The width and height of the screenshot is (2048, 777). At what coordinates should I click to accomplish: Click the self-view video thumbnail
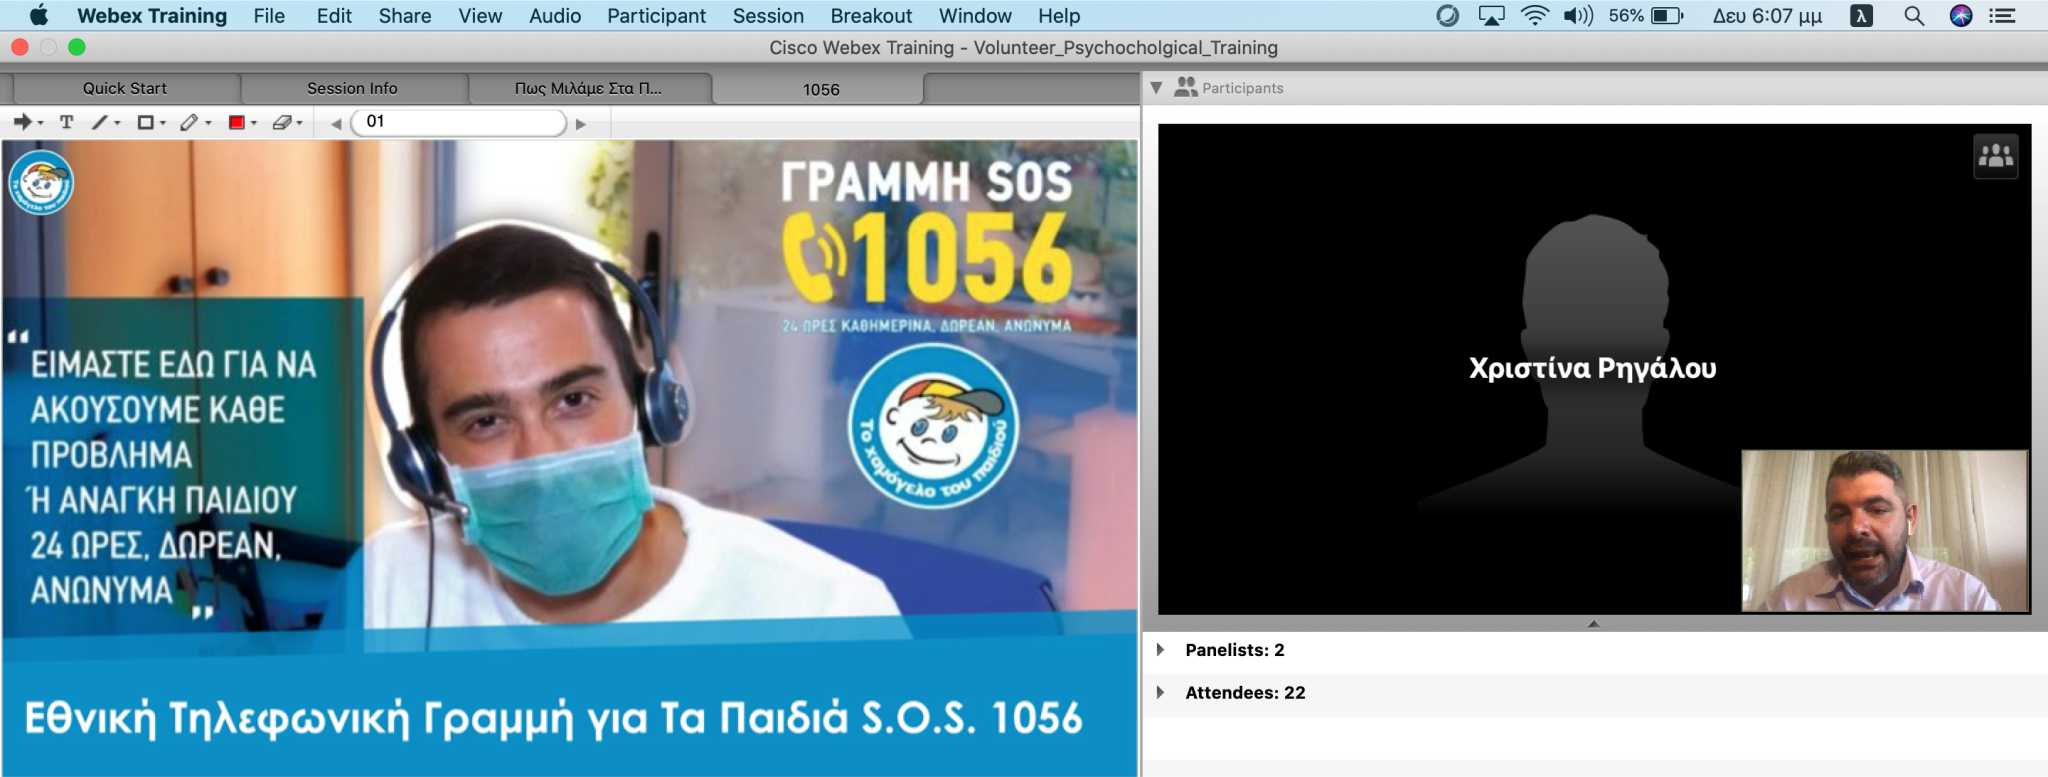[x=1885, y=531]
